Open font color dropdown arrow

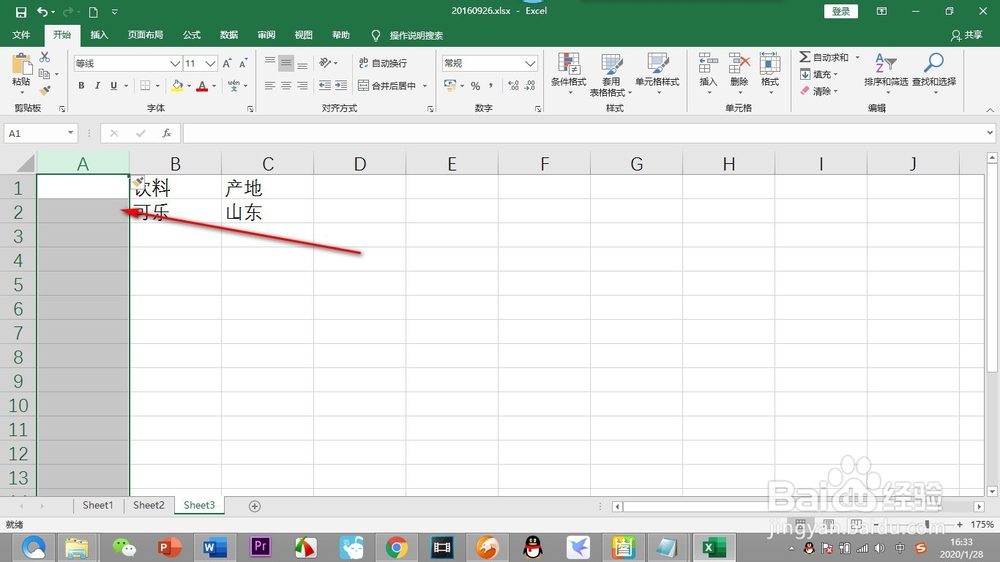(x=214, y=85)
